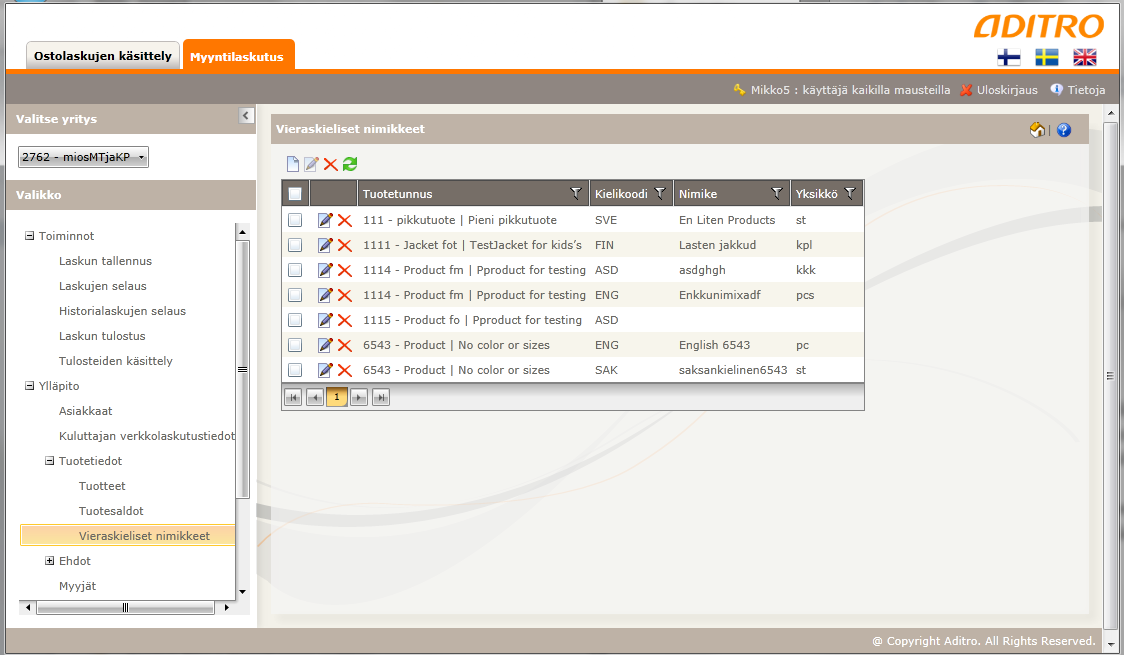
Task: Collapse the Toiminnot tree node
Action: pos(29,236)
